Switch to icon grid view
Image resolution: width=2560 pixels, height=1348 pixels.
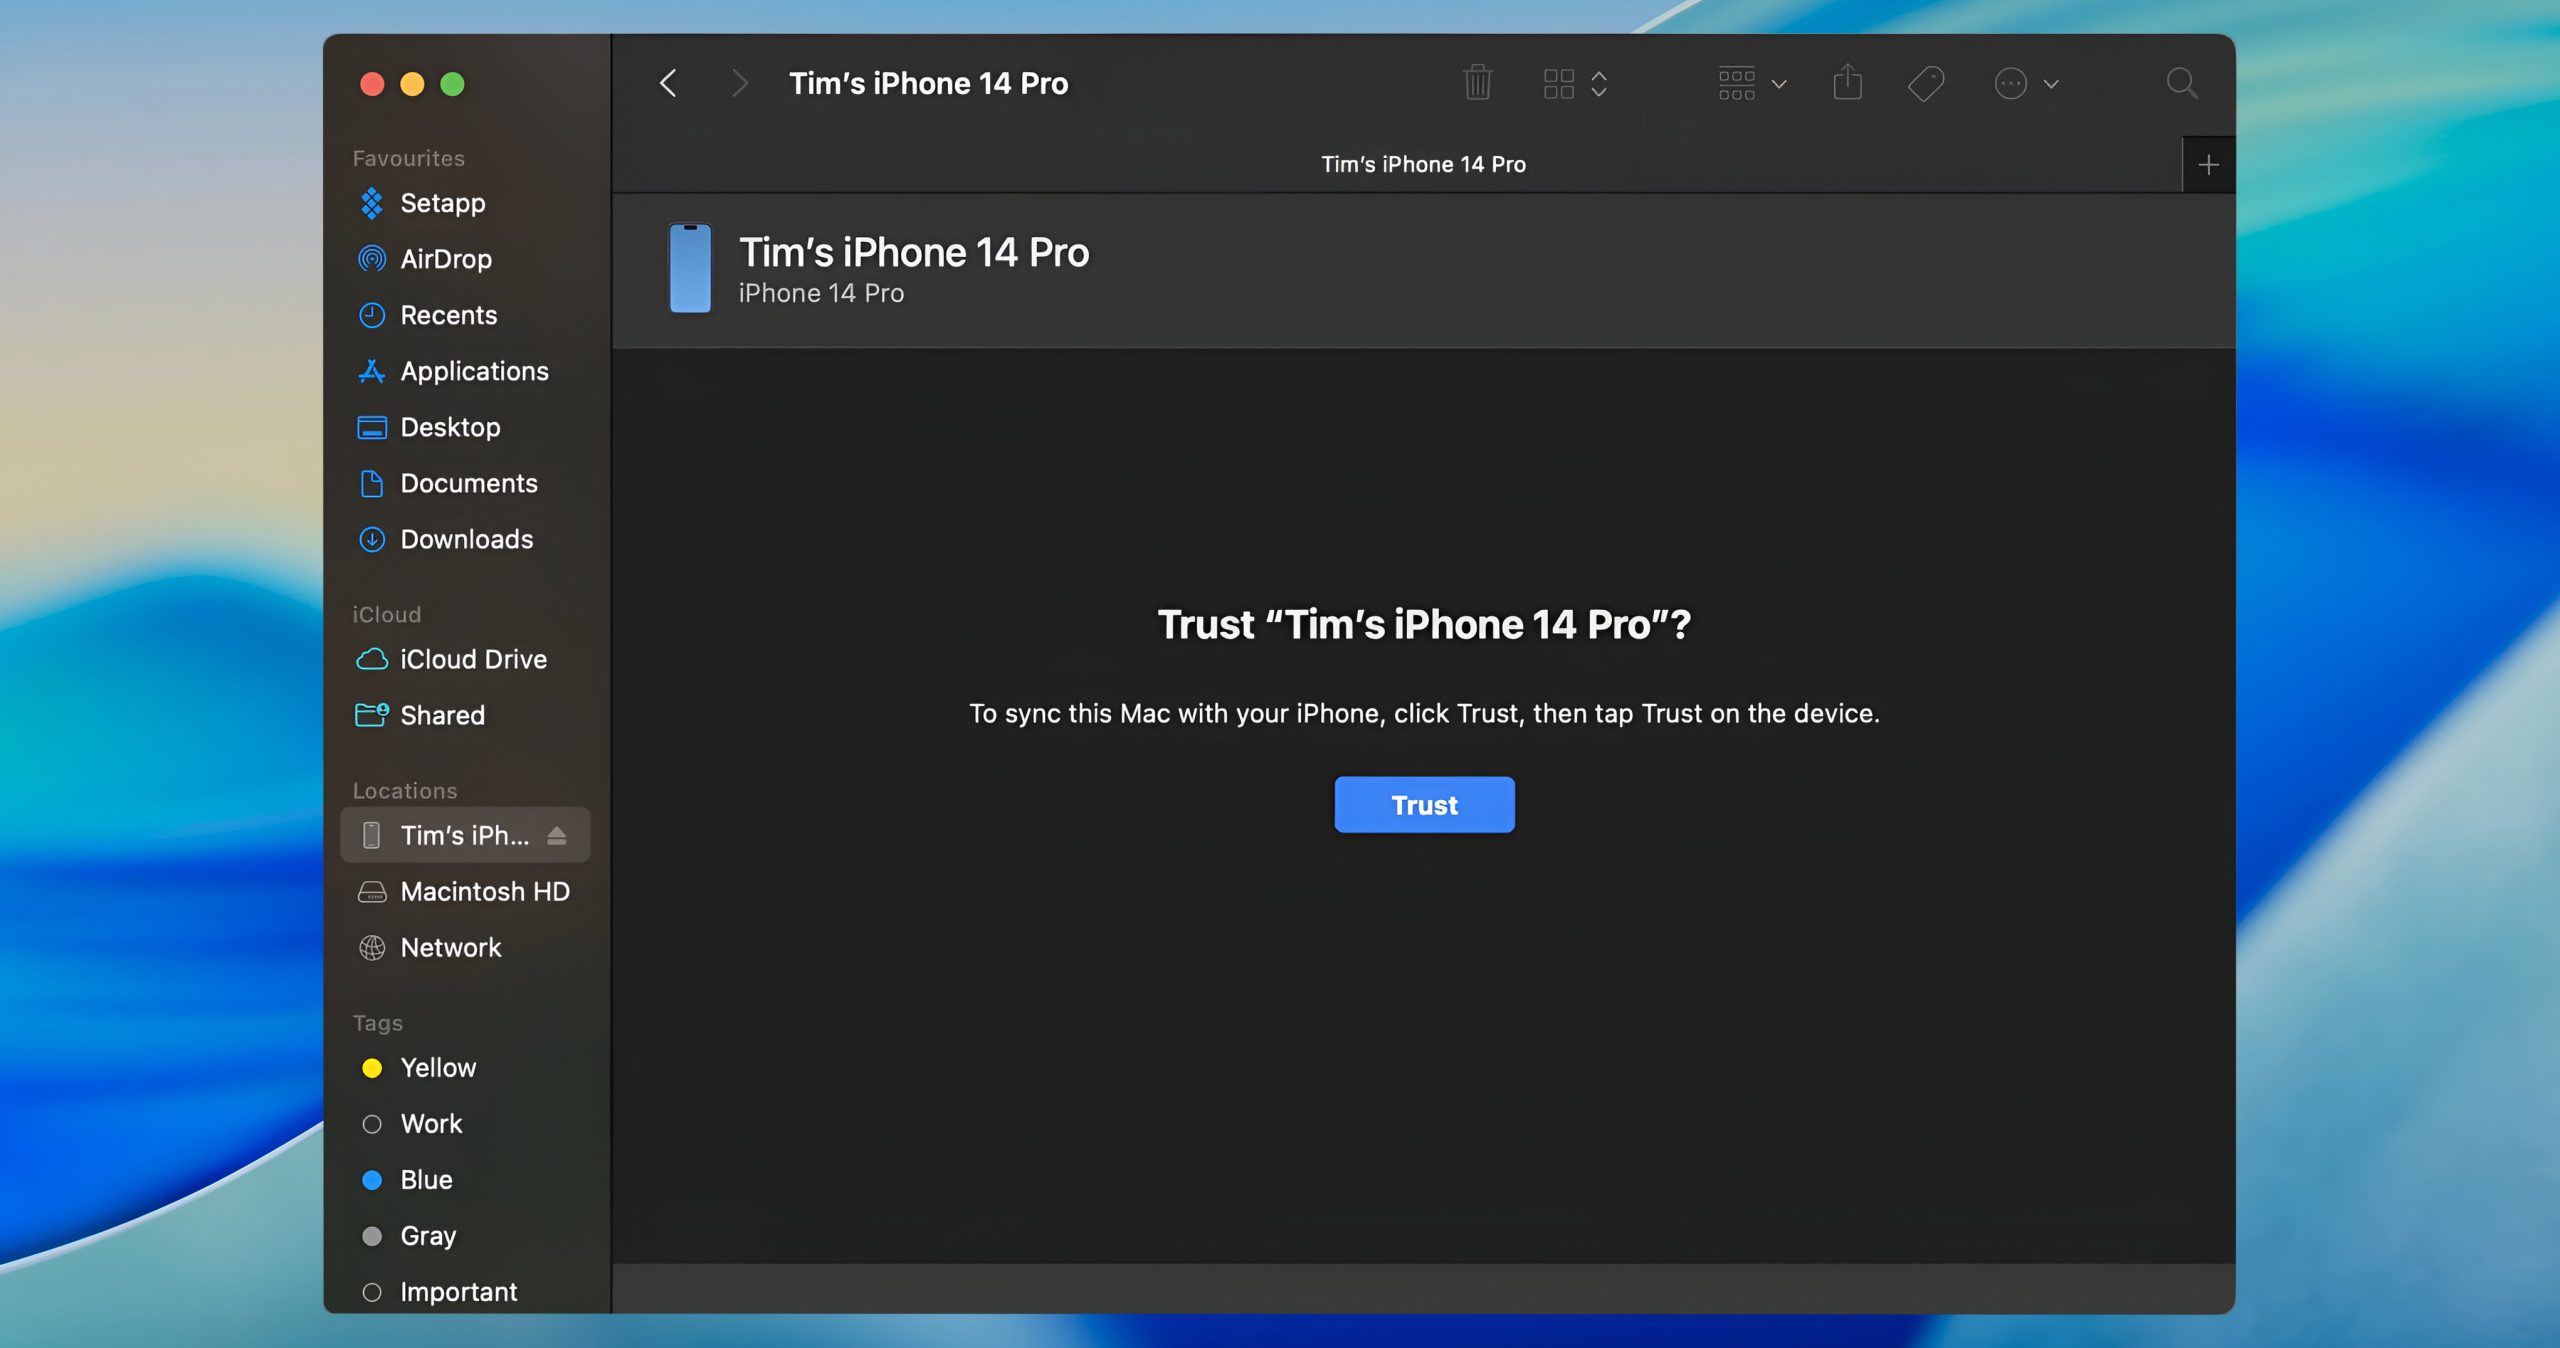pos(1558,84)
